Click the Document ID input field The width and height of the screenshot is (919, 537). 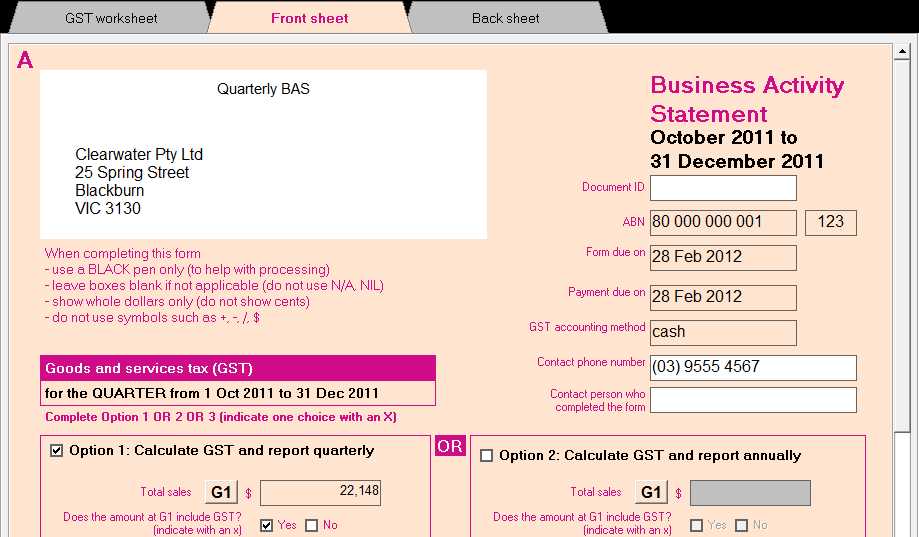723,188
